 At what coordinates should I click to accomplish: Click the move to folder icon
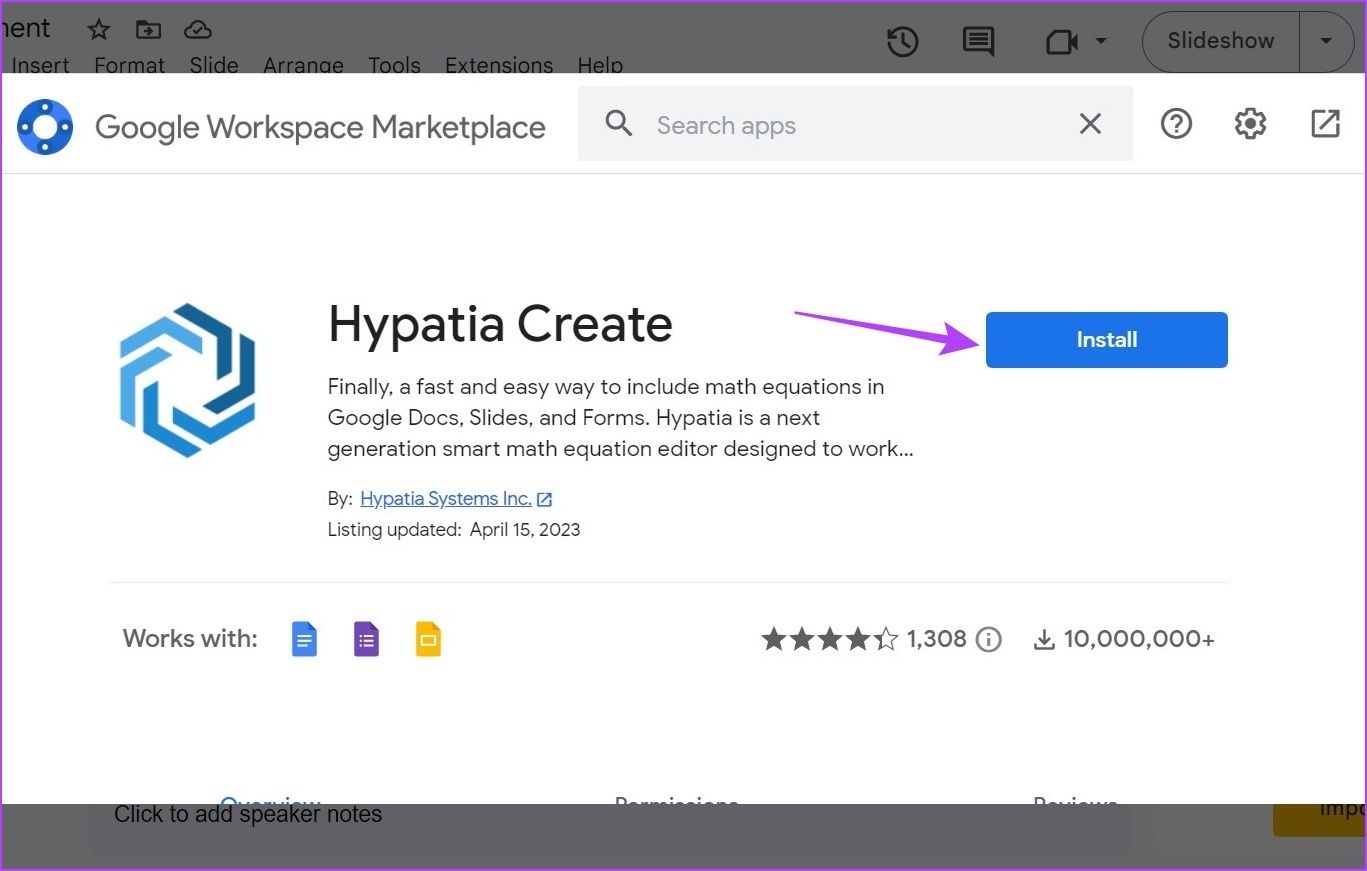(148, 29)
